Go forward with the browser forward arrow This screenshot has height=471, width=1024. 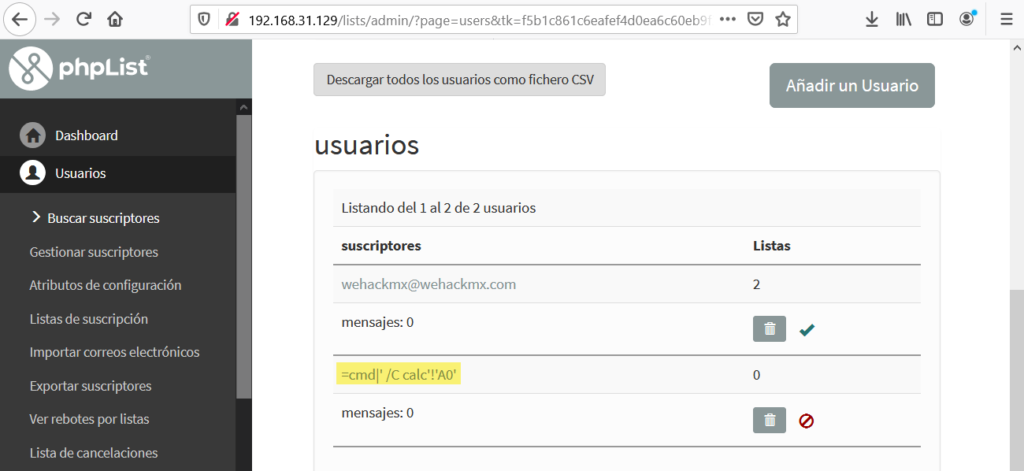[52, 20]
